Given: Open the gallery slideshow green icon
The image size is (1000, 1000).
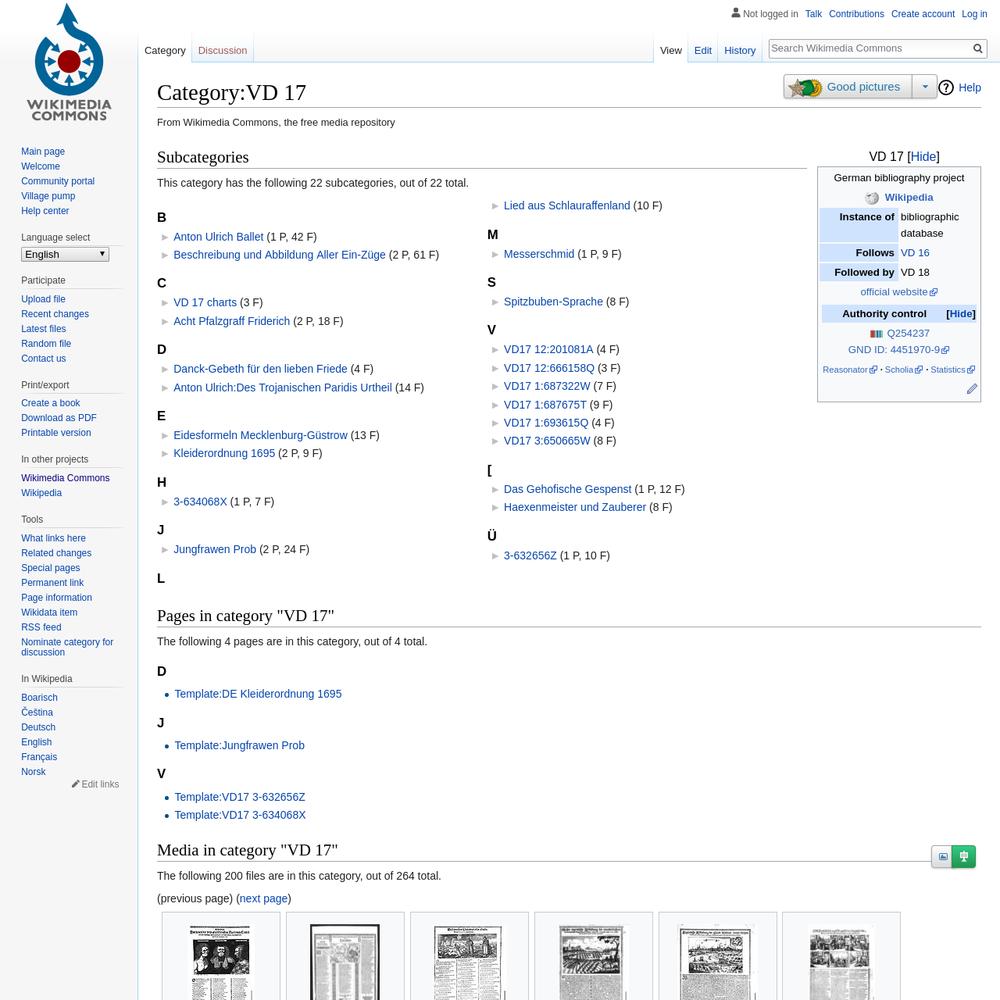Looking at the screenshot, I should pos(964,857).
